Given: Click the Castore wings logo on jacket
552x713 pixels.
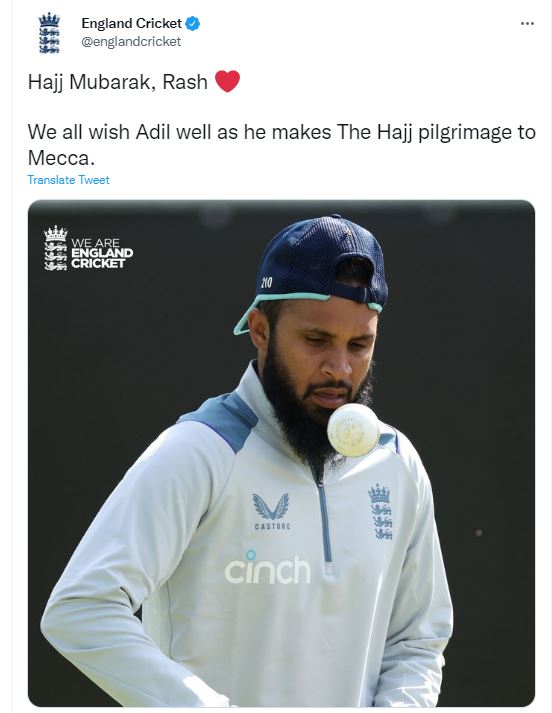Looking at the screenshot, I should click(x=271, y=511).
